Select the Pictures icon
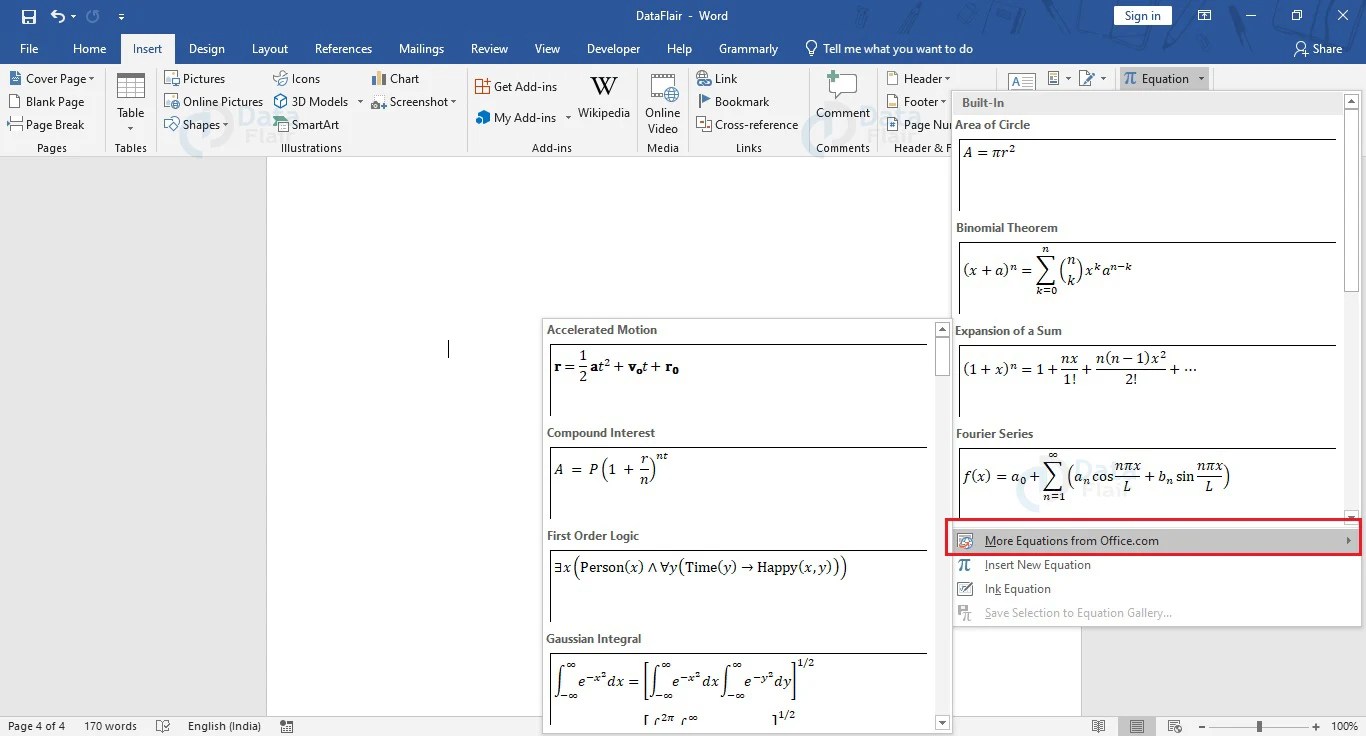 point(195,78)
